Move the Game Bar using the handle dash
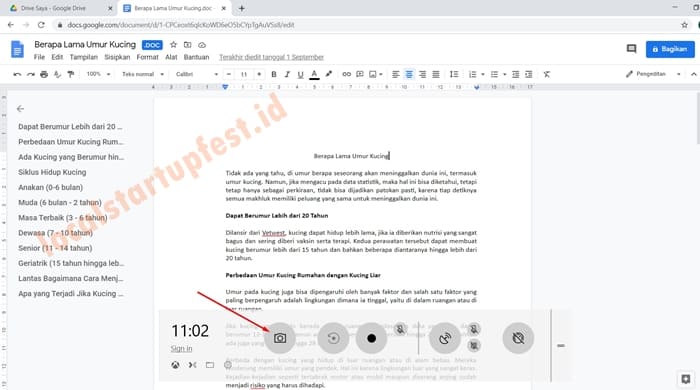This screenshot has height=390, width=700. pos(561,345)
